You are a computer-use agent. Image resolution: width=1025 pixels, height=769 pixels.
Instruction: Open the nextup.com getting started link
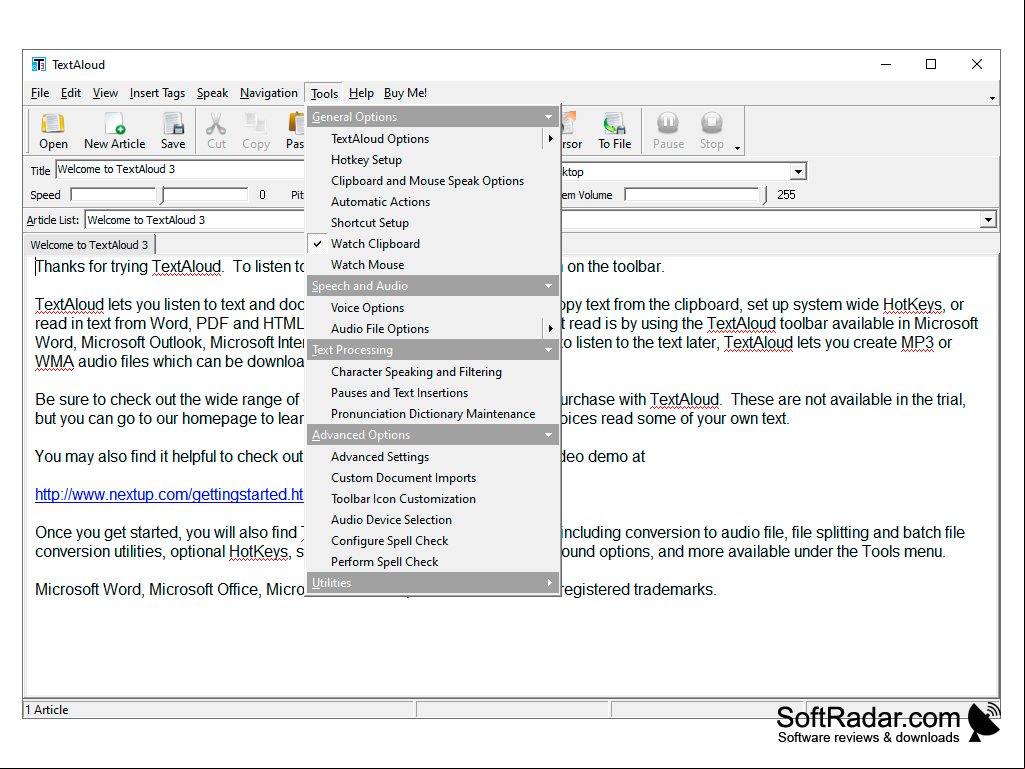point(169,494)
